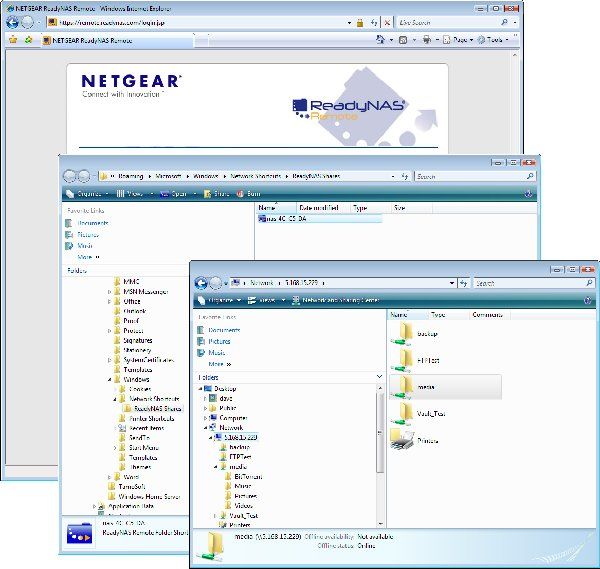
Task: Open address dropdown in Network explorer window
Action: click(x=452, y=283)
